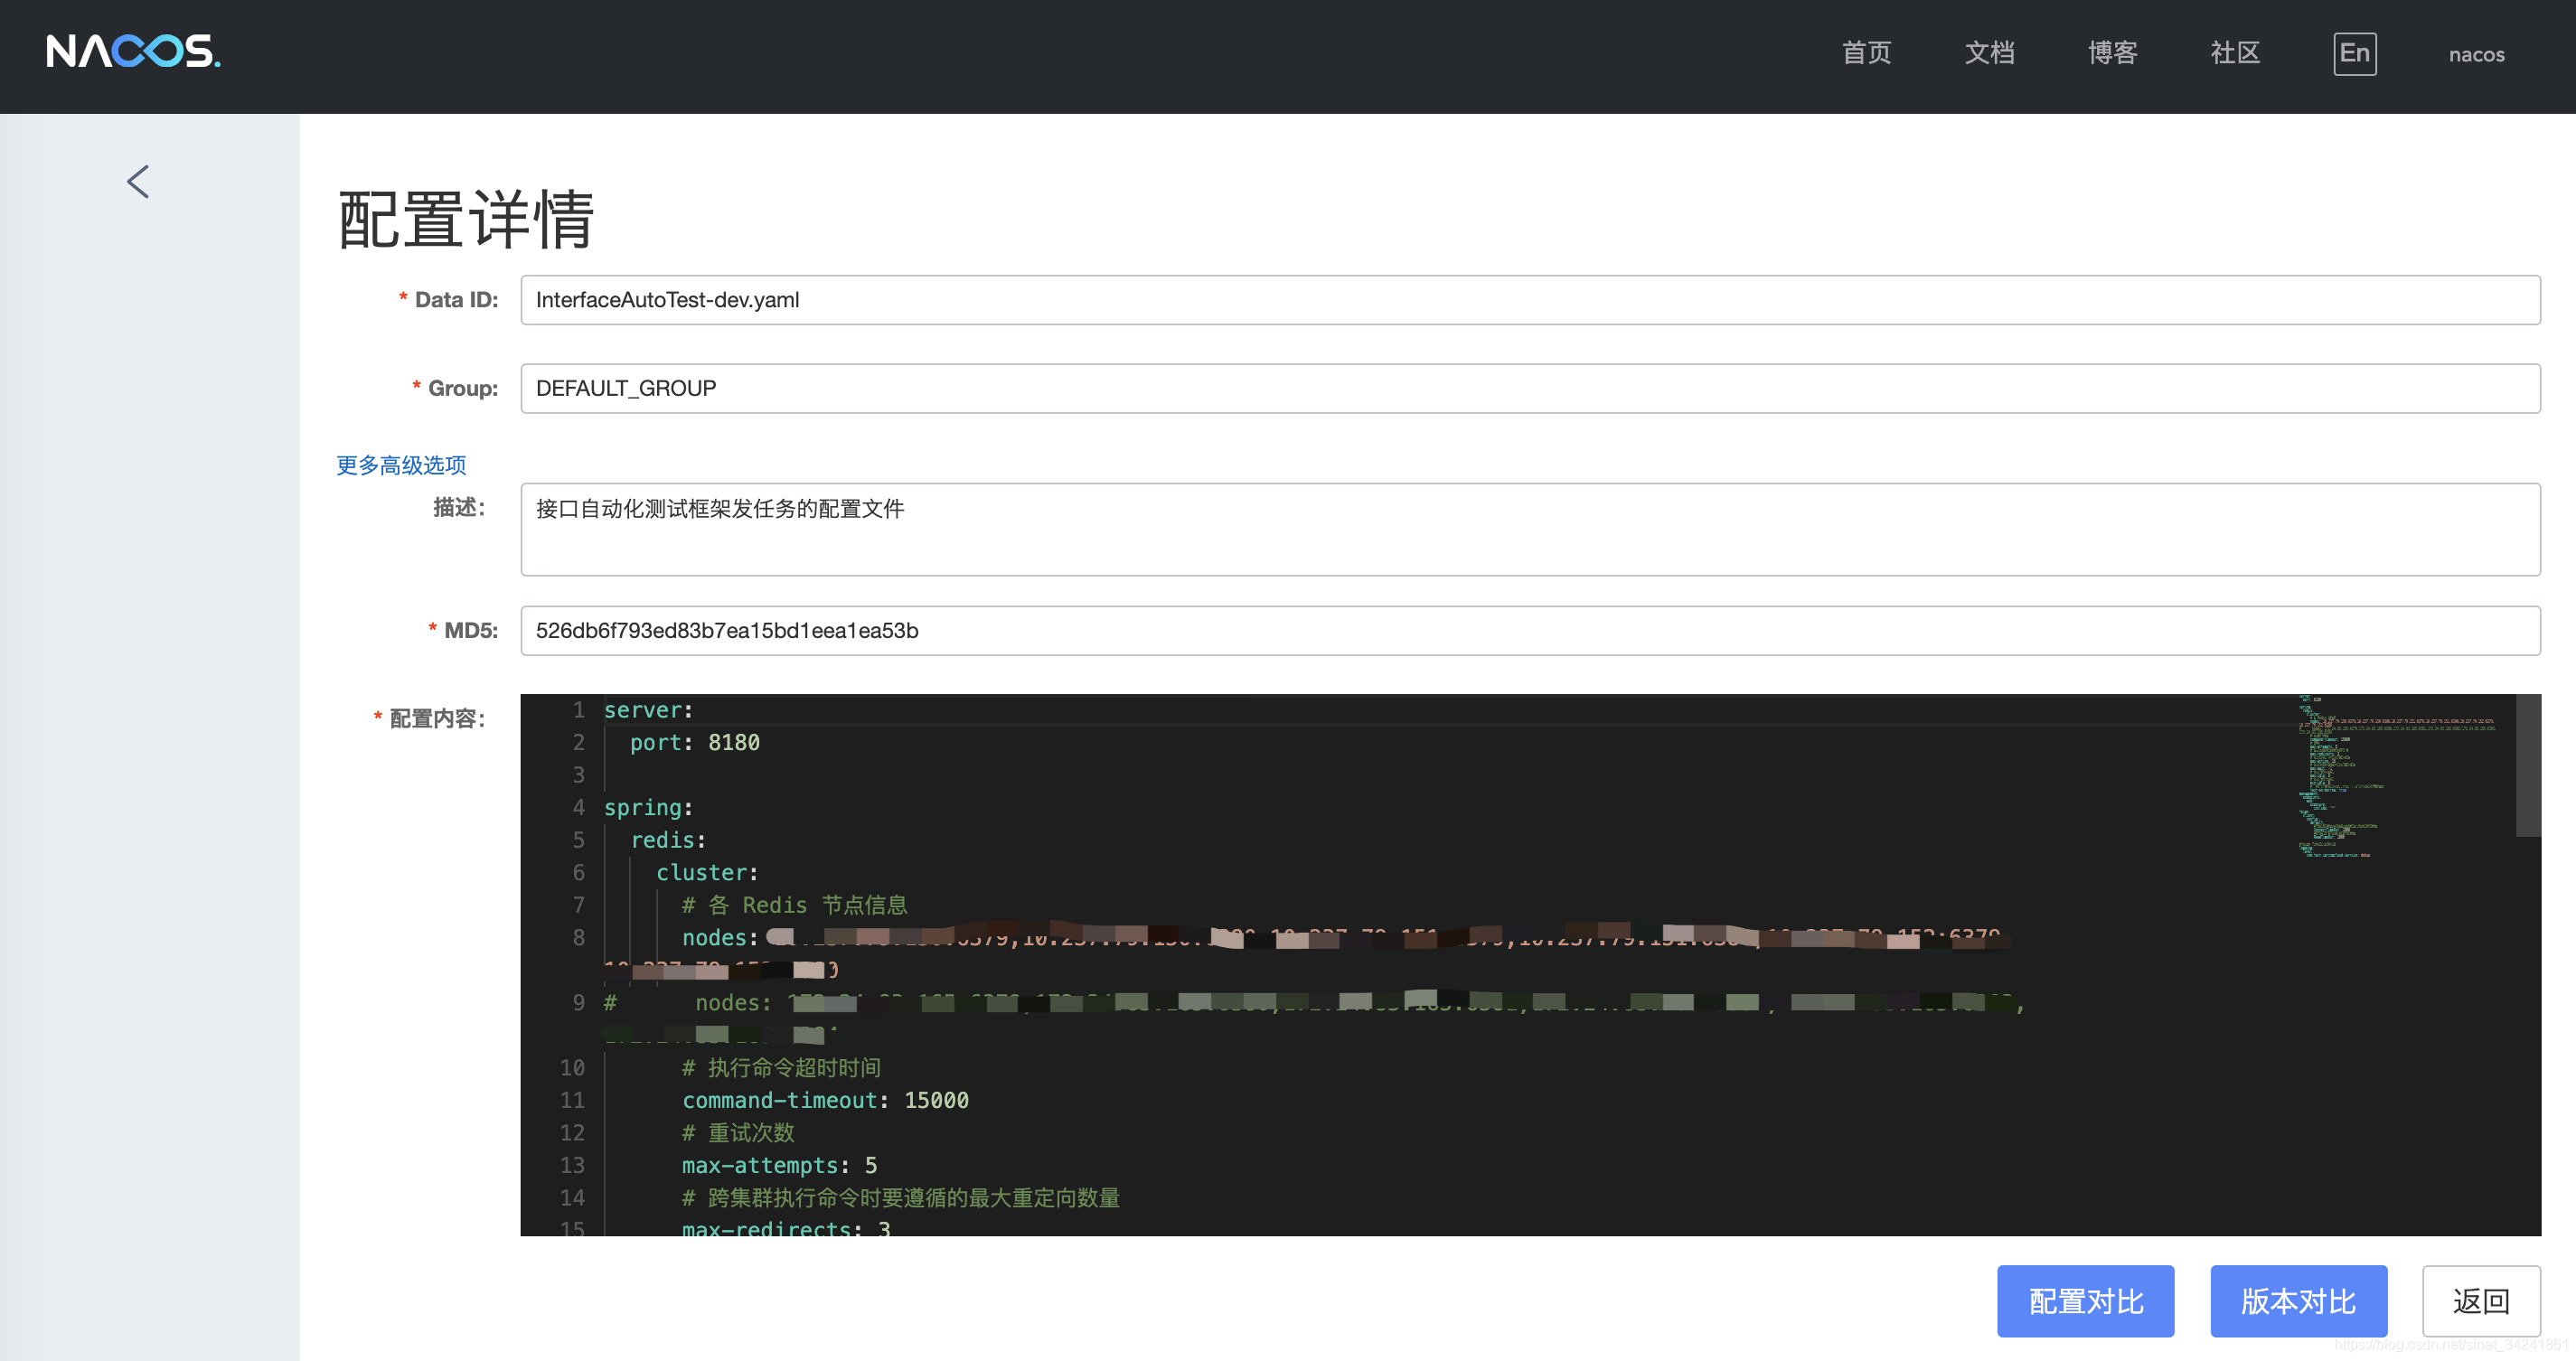Viewport: 2576px width, 1361px height.
Task: Click the 配置对比 button
Action: 2085,1300
